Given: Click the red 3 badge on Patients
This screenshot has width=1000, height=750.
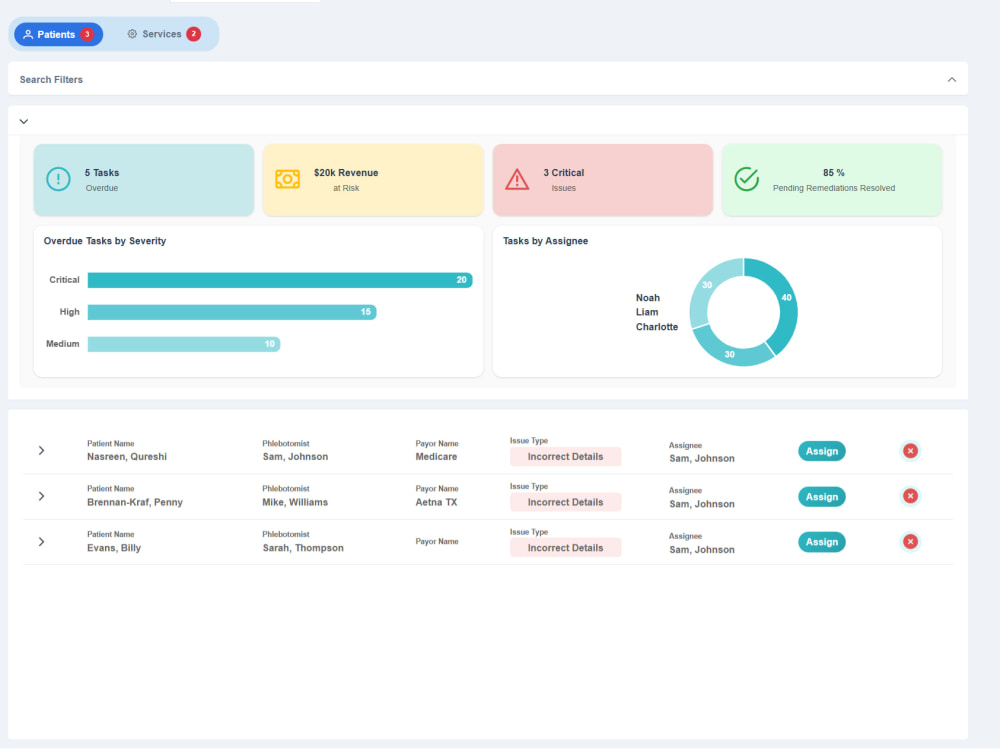Looking at the screenshot, I should click(87, 34).
